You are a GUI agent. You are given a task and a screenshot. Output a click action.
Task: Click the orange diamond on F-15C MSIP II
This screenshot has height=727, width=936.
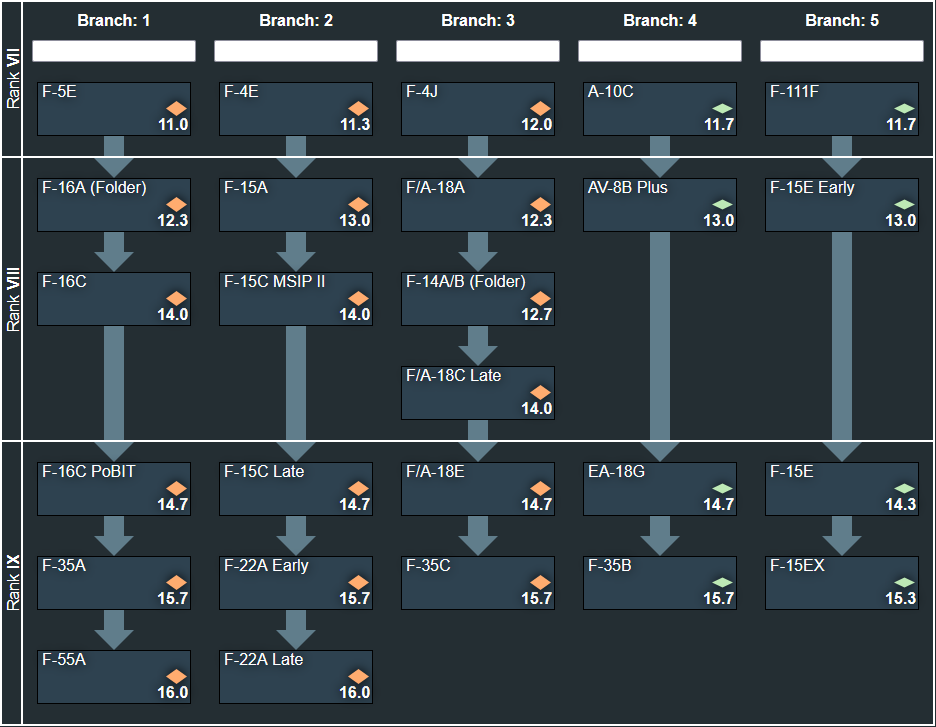tap(359, 298)
